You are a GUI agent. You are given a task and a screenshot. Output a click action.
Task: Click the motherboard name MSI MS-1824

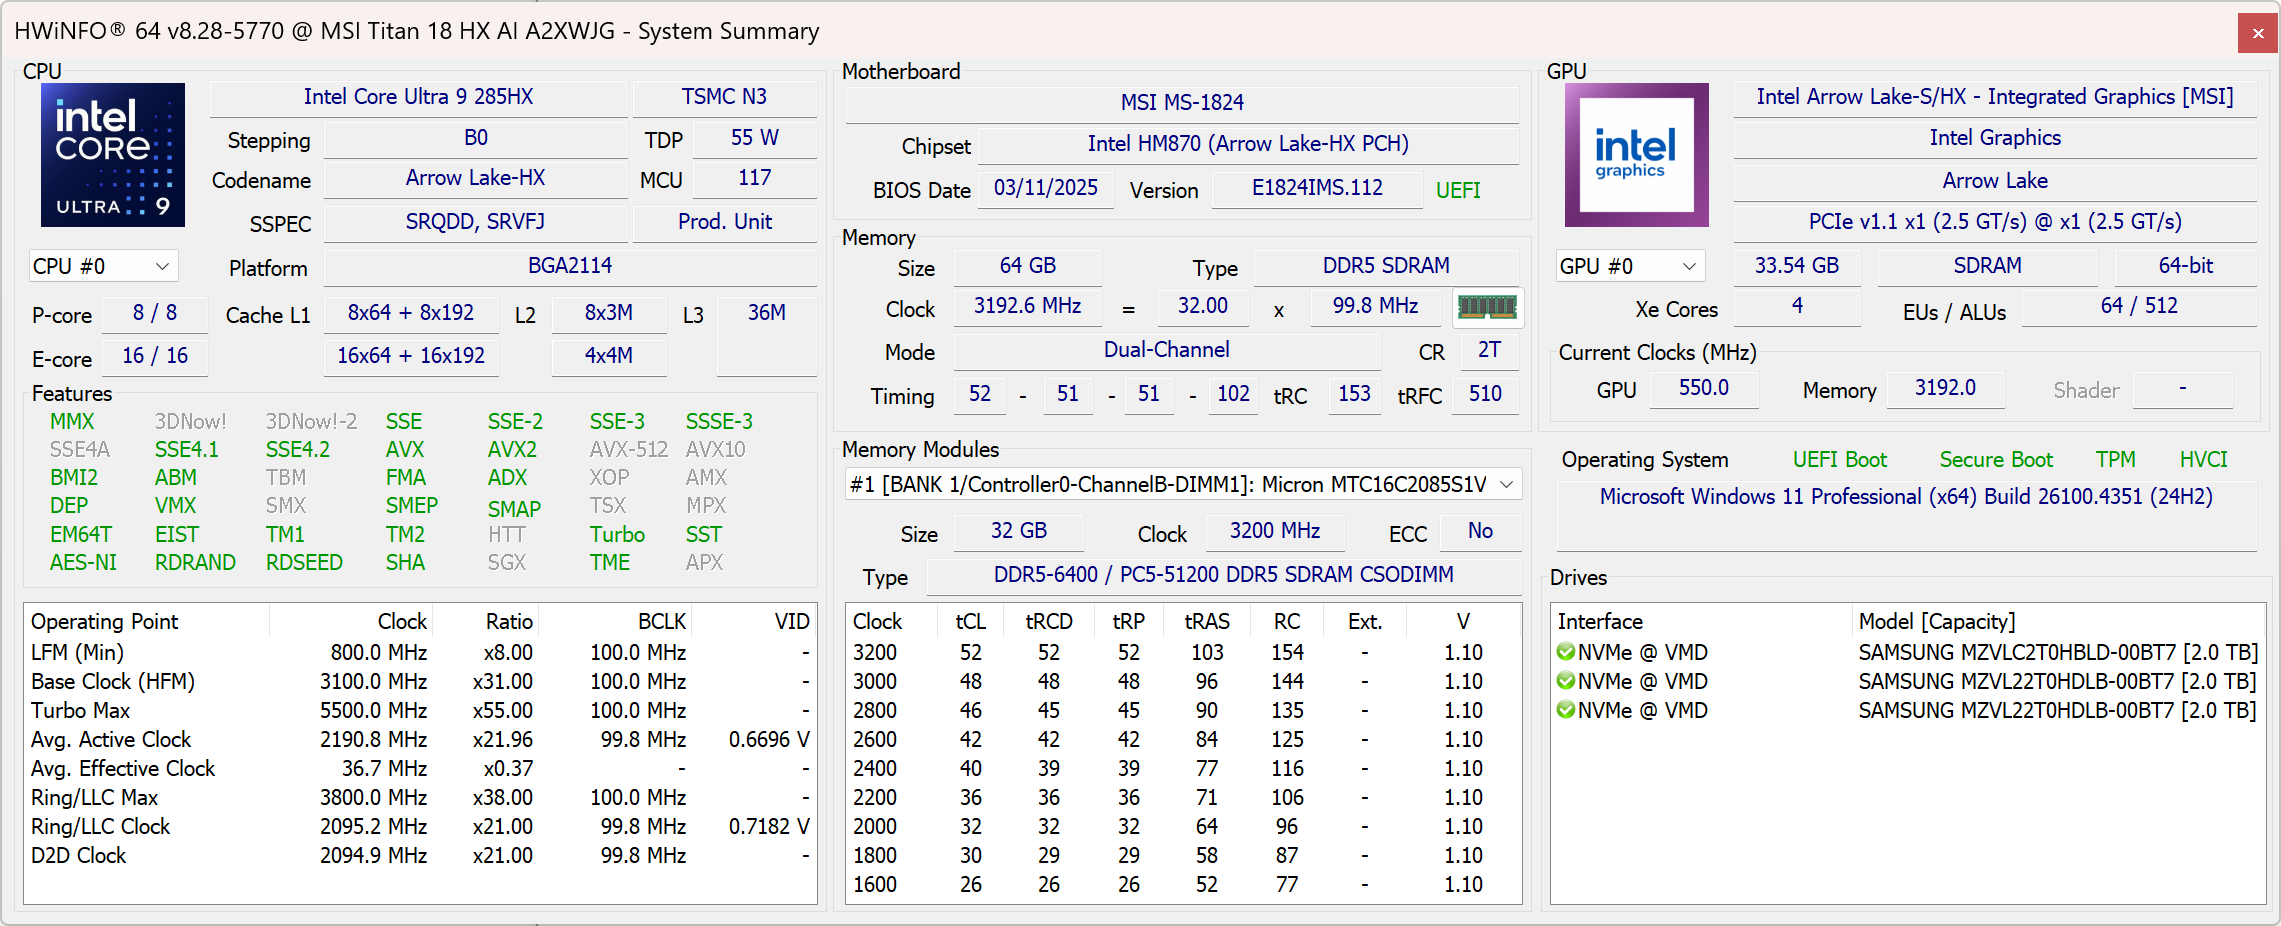point(1182,103)
